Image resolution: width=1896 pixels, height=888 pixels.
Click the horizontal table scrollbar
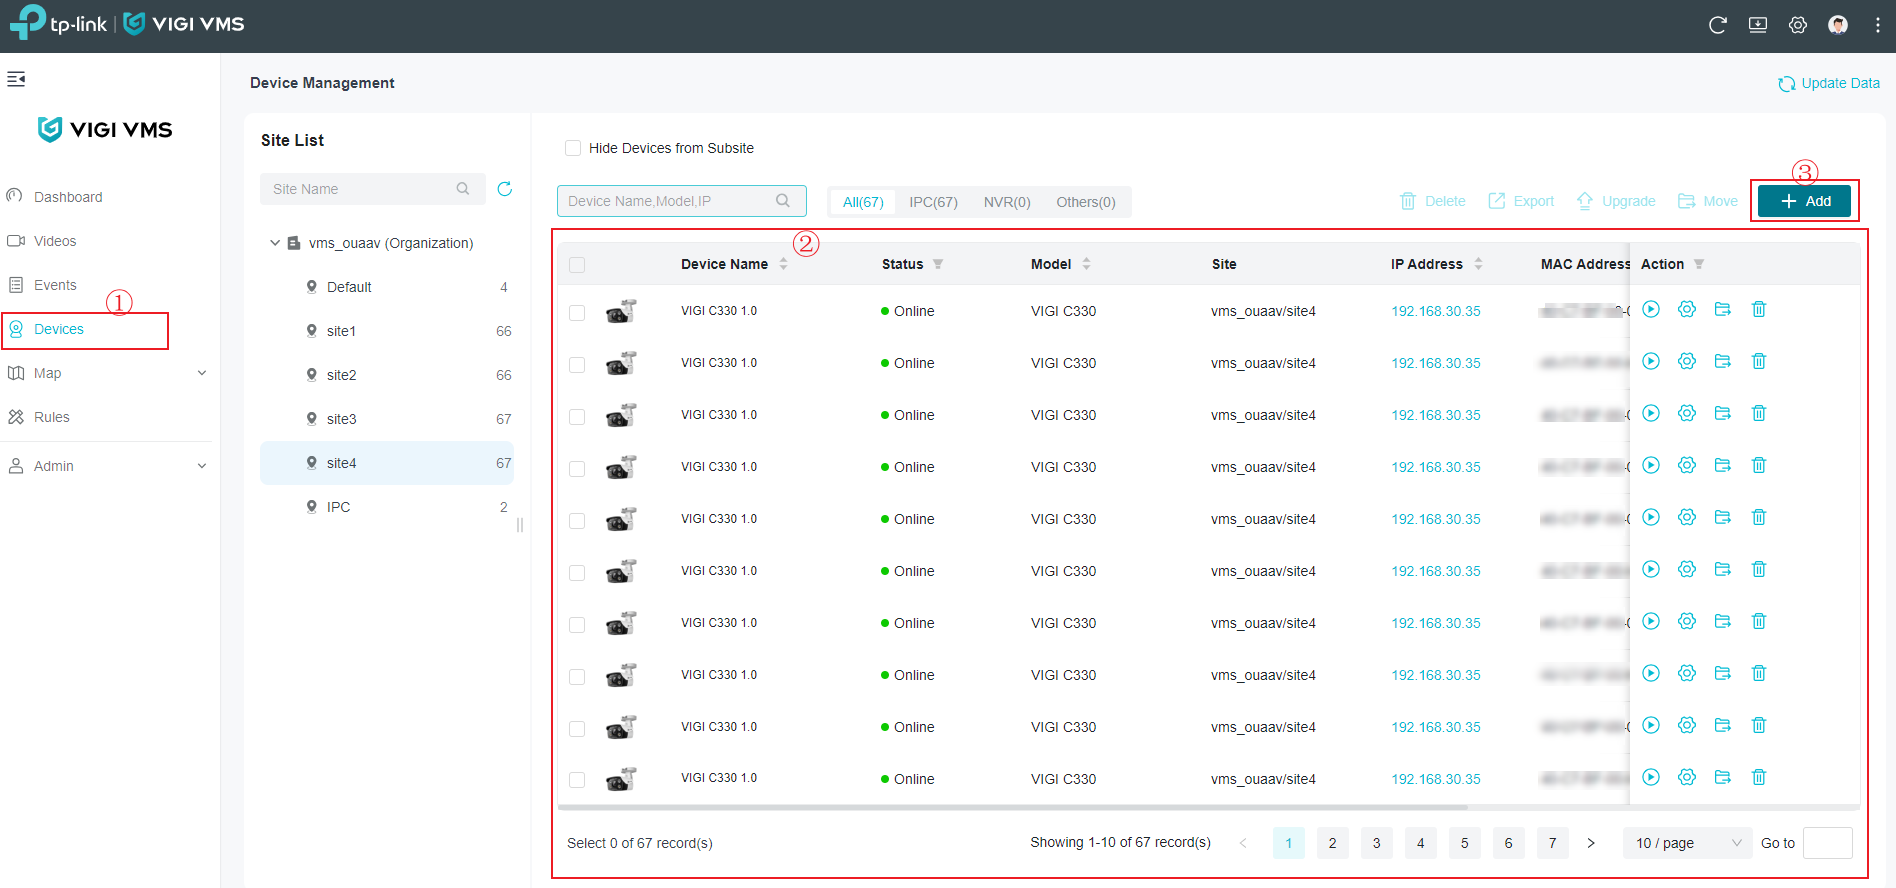coord(1013,807)
